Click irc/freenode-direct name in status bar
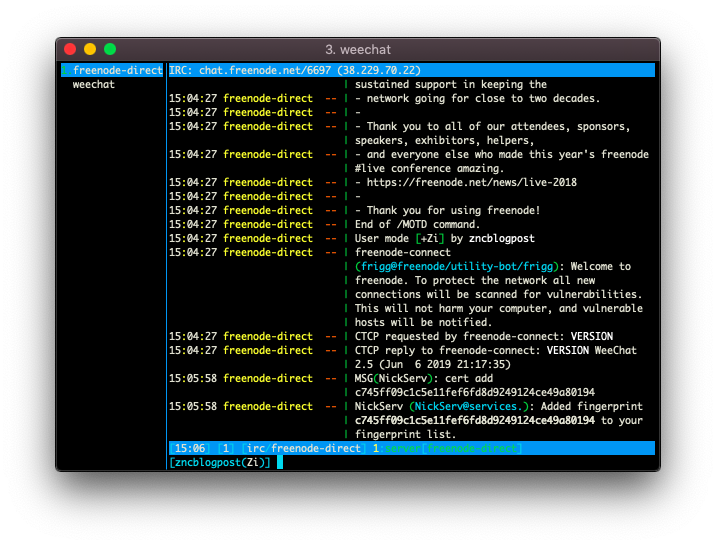The image size is (716, 545). pos(304,448)
